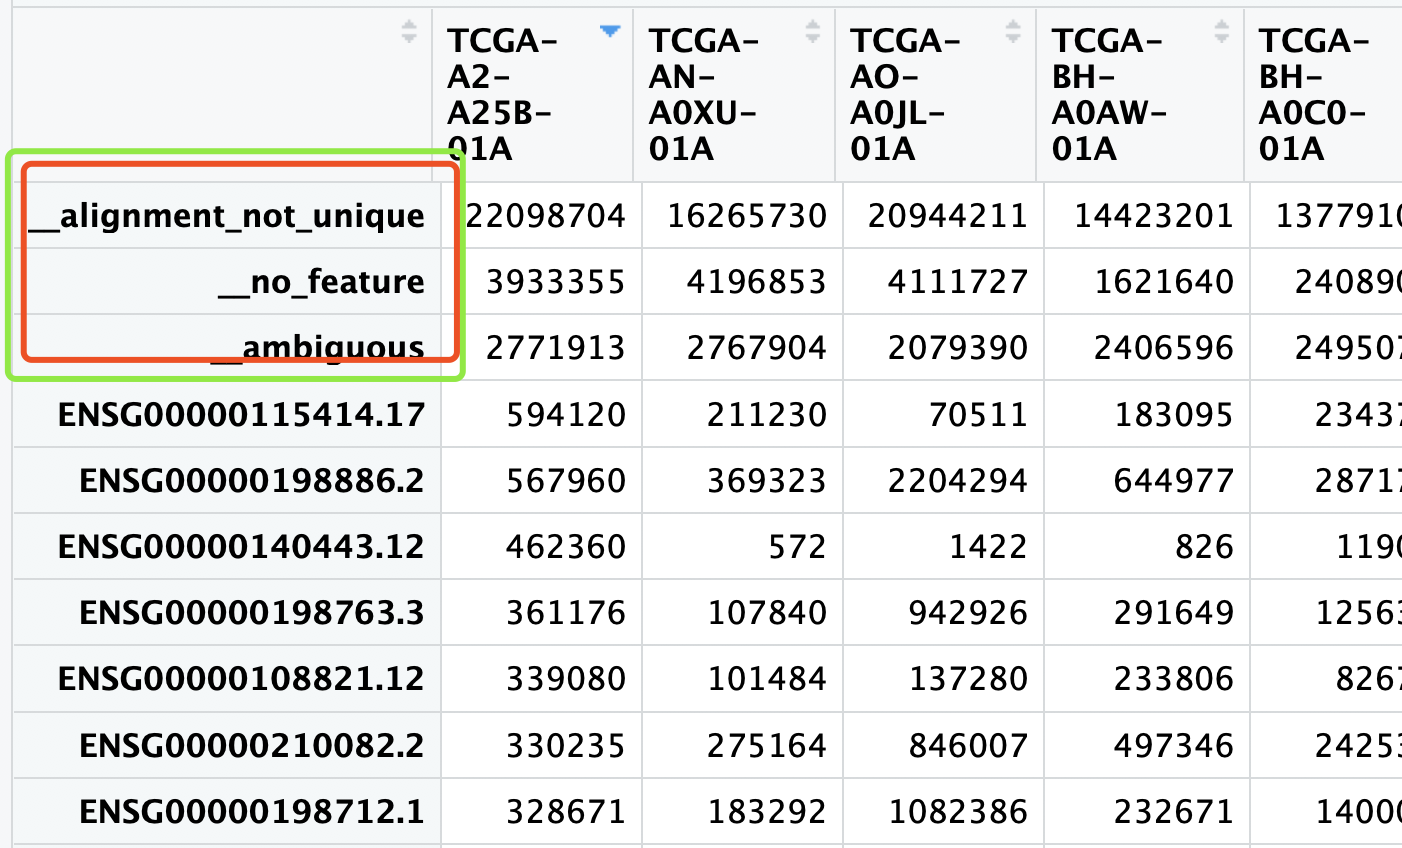Click the cell with value 291649

1147,612
